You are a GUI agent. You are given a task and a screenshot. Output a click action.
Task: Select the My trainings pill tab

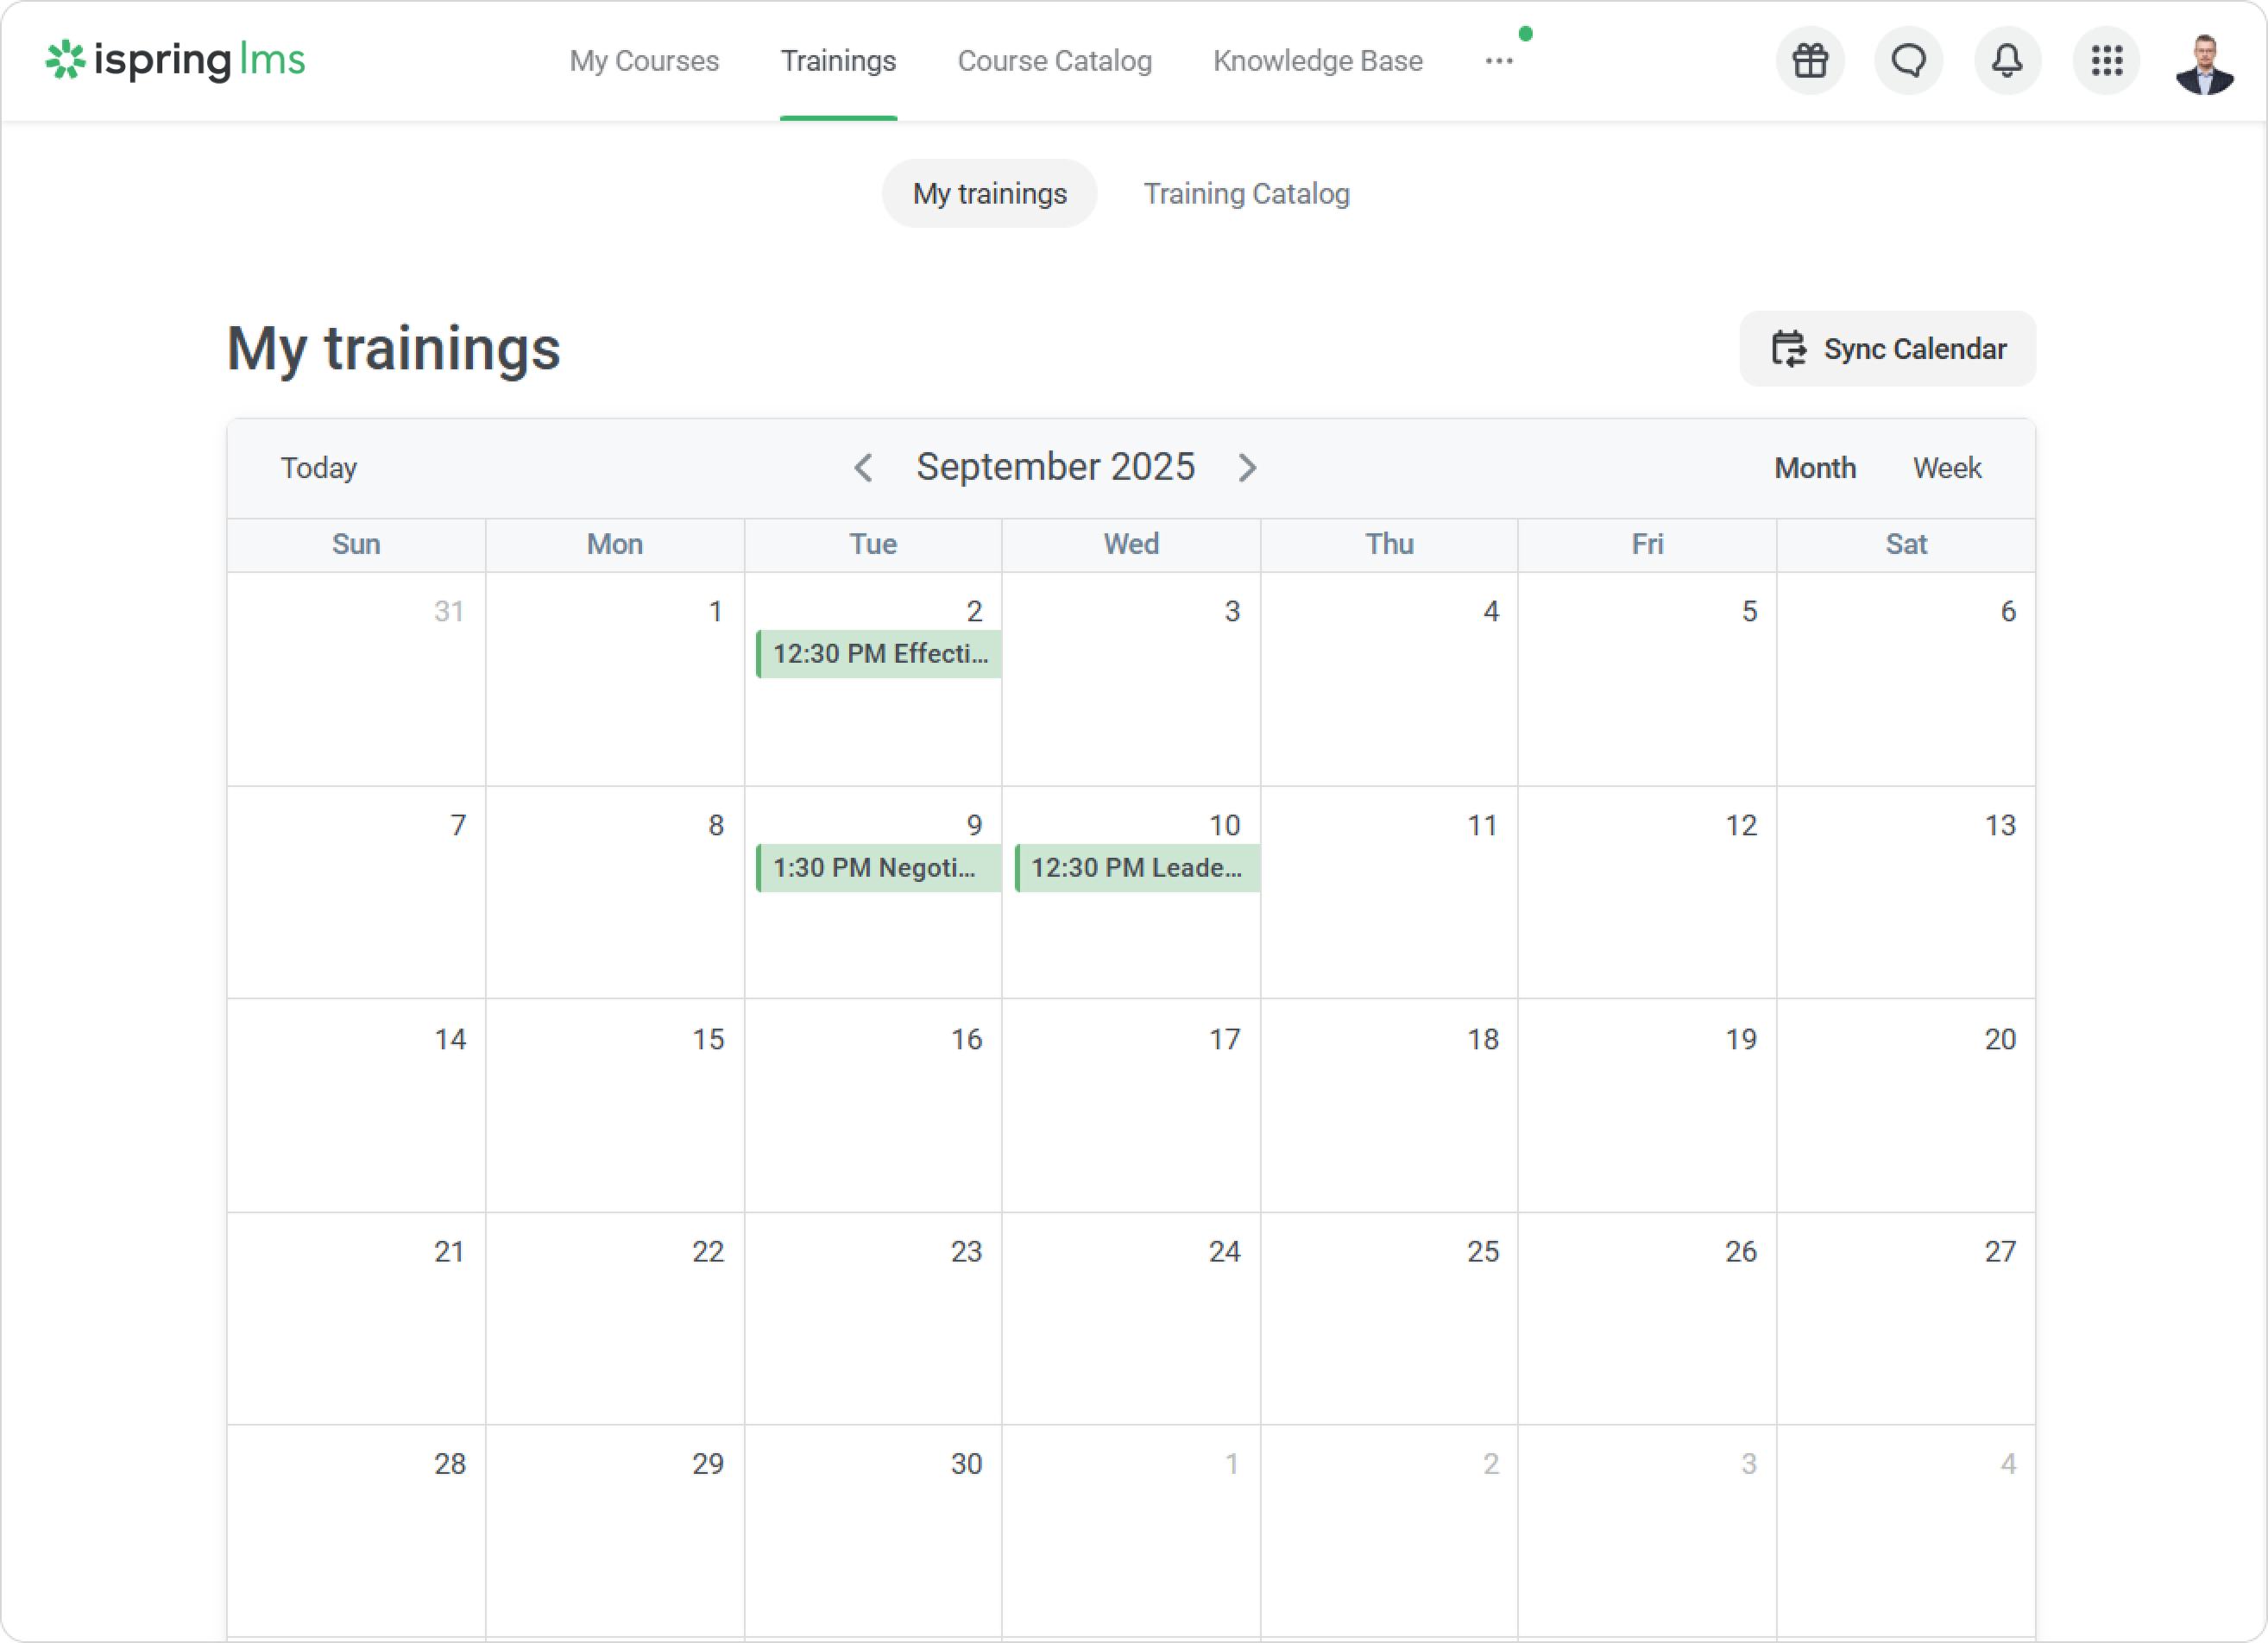click(x=989, y=193)
